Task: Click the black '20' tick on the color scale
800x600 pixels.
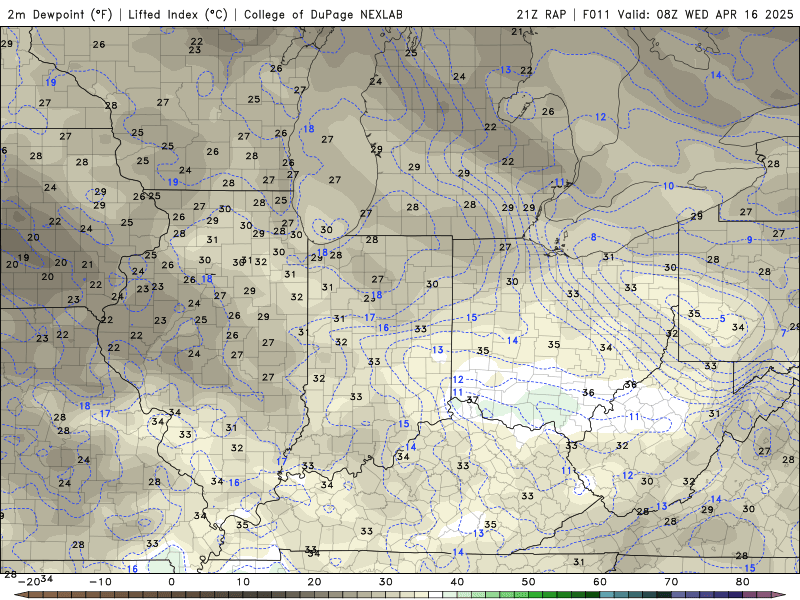Action: 314,582
